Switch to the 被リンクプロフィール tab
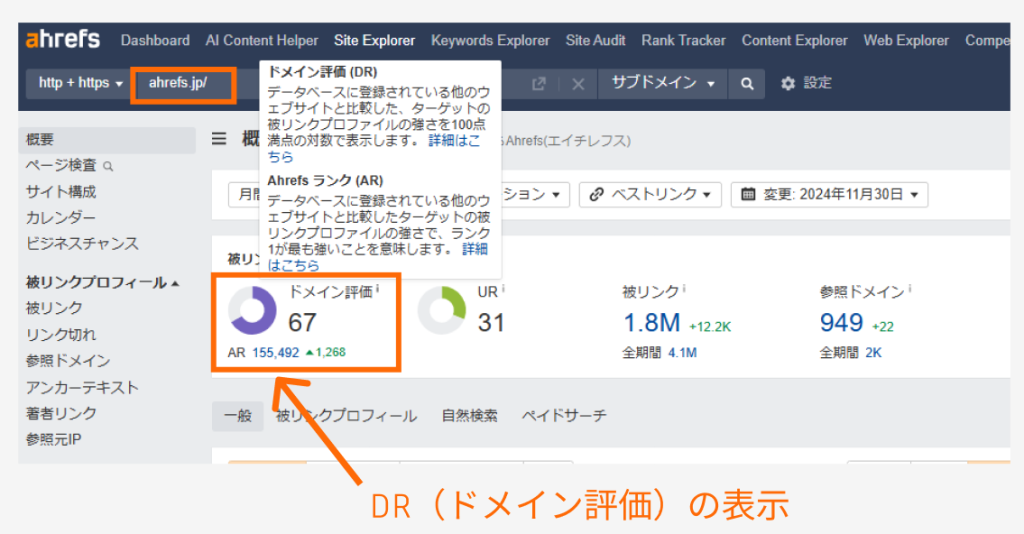This screenshot has height=534, width=1024. click(346, 416)
